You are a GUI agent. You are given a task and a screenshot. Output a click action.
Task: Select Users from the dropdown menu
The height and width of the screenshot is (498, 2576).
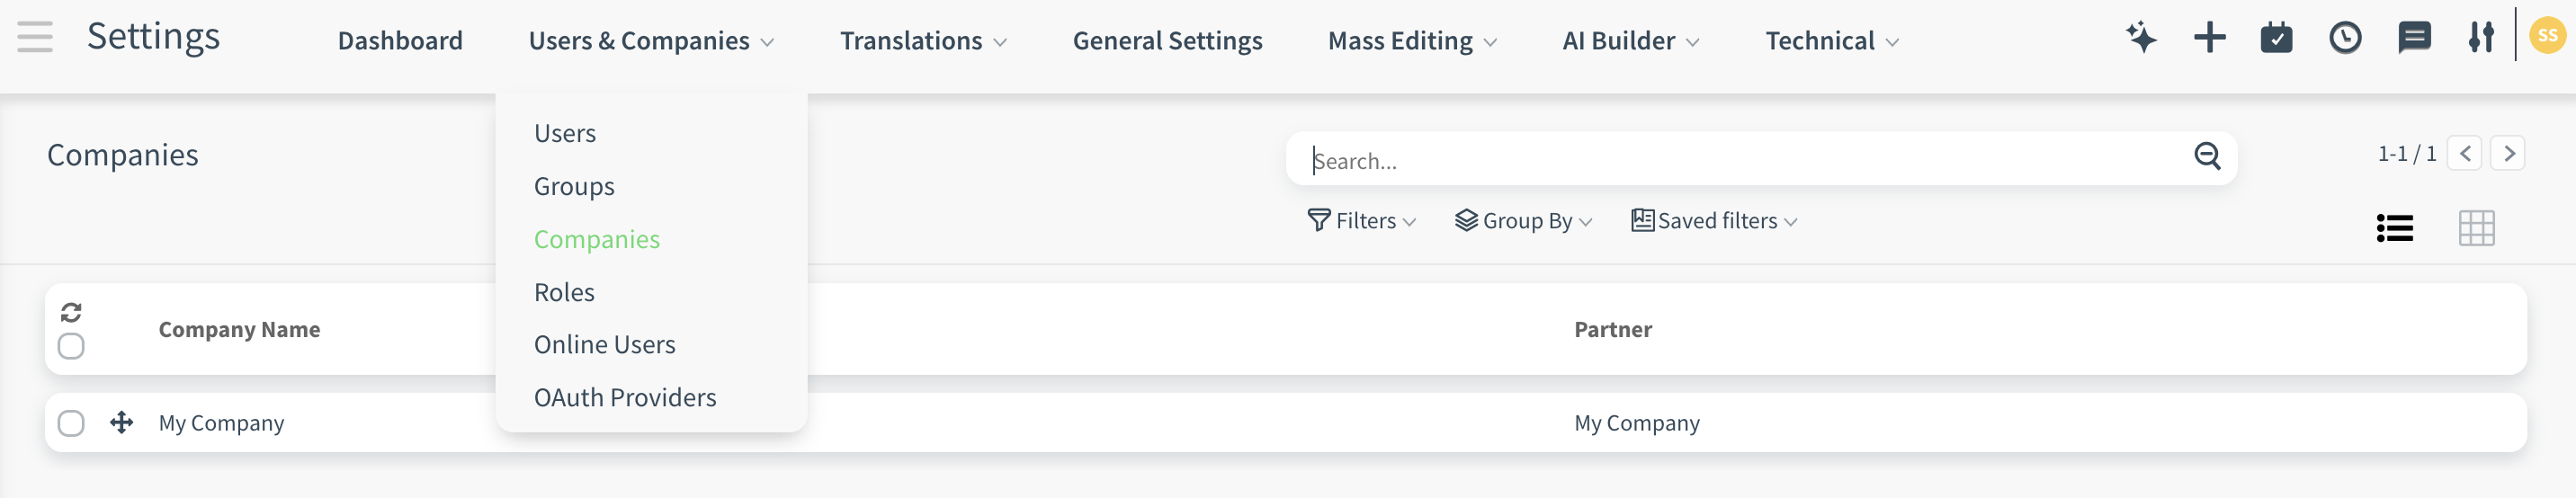pyautogui.click(x=564, y=133)
